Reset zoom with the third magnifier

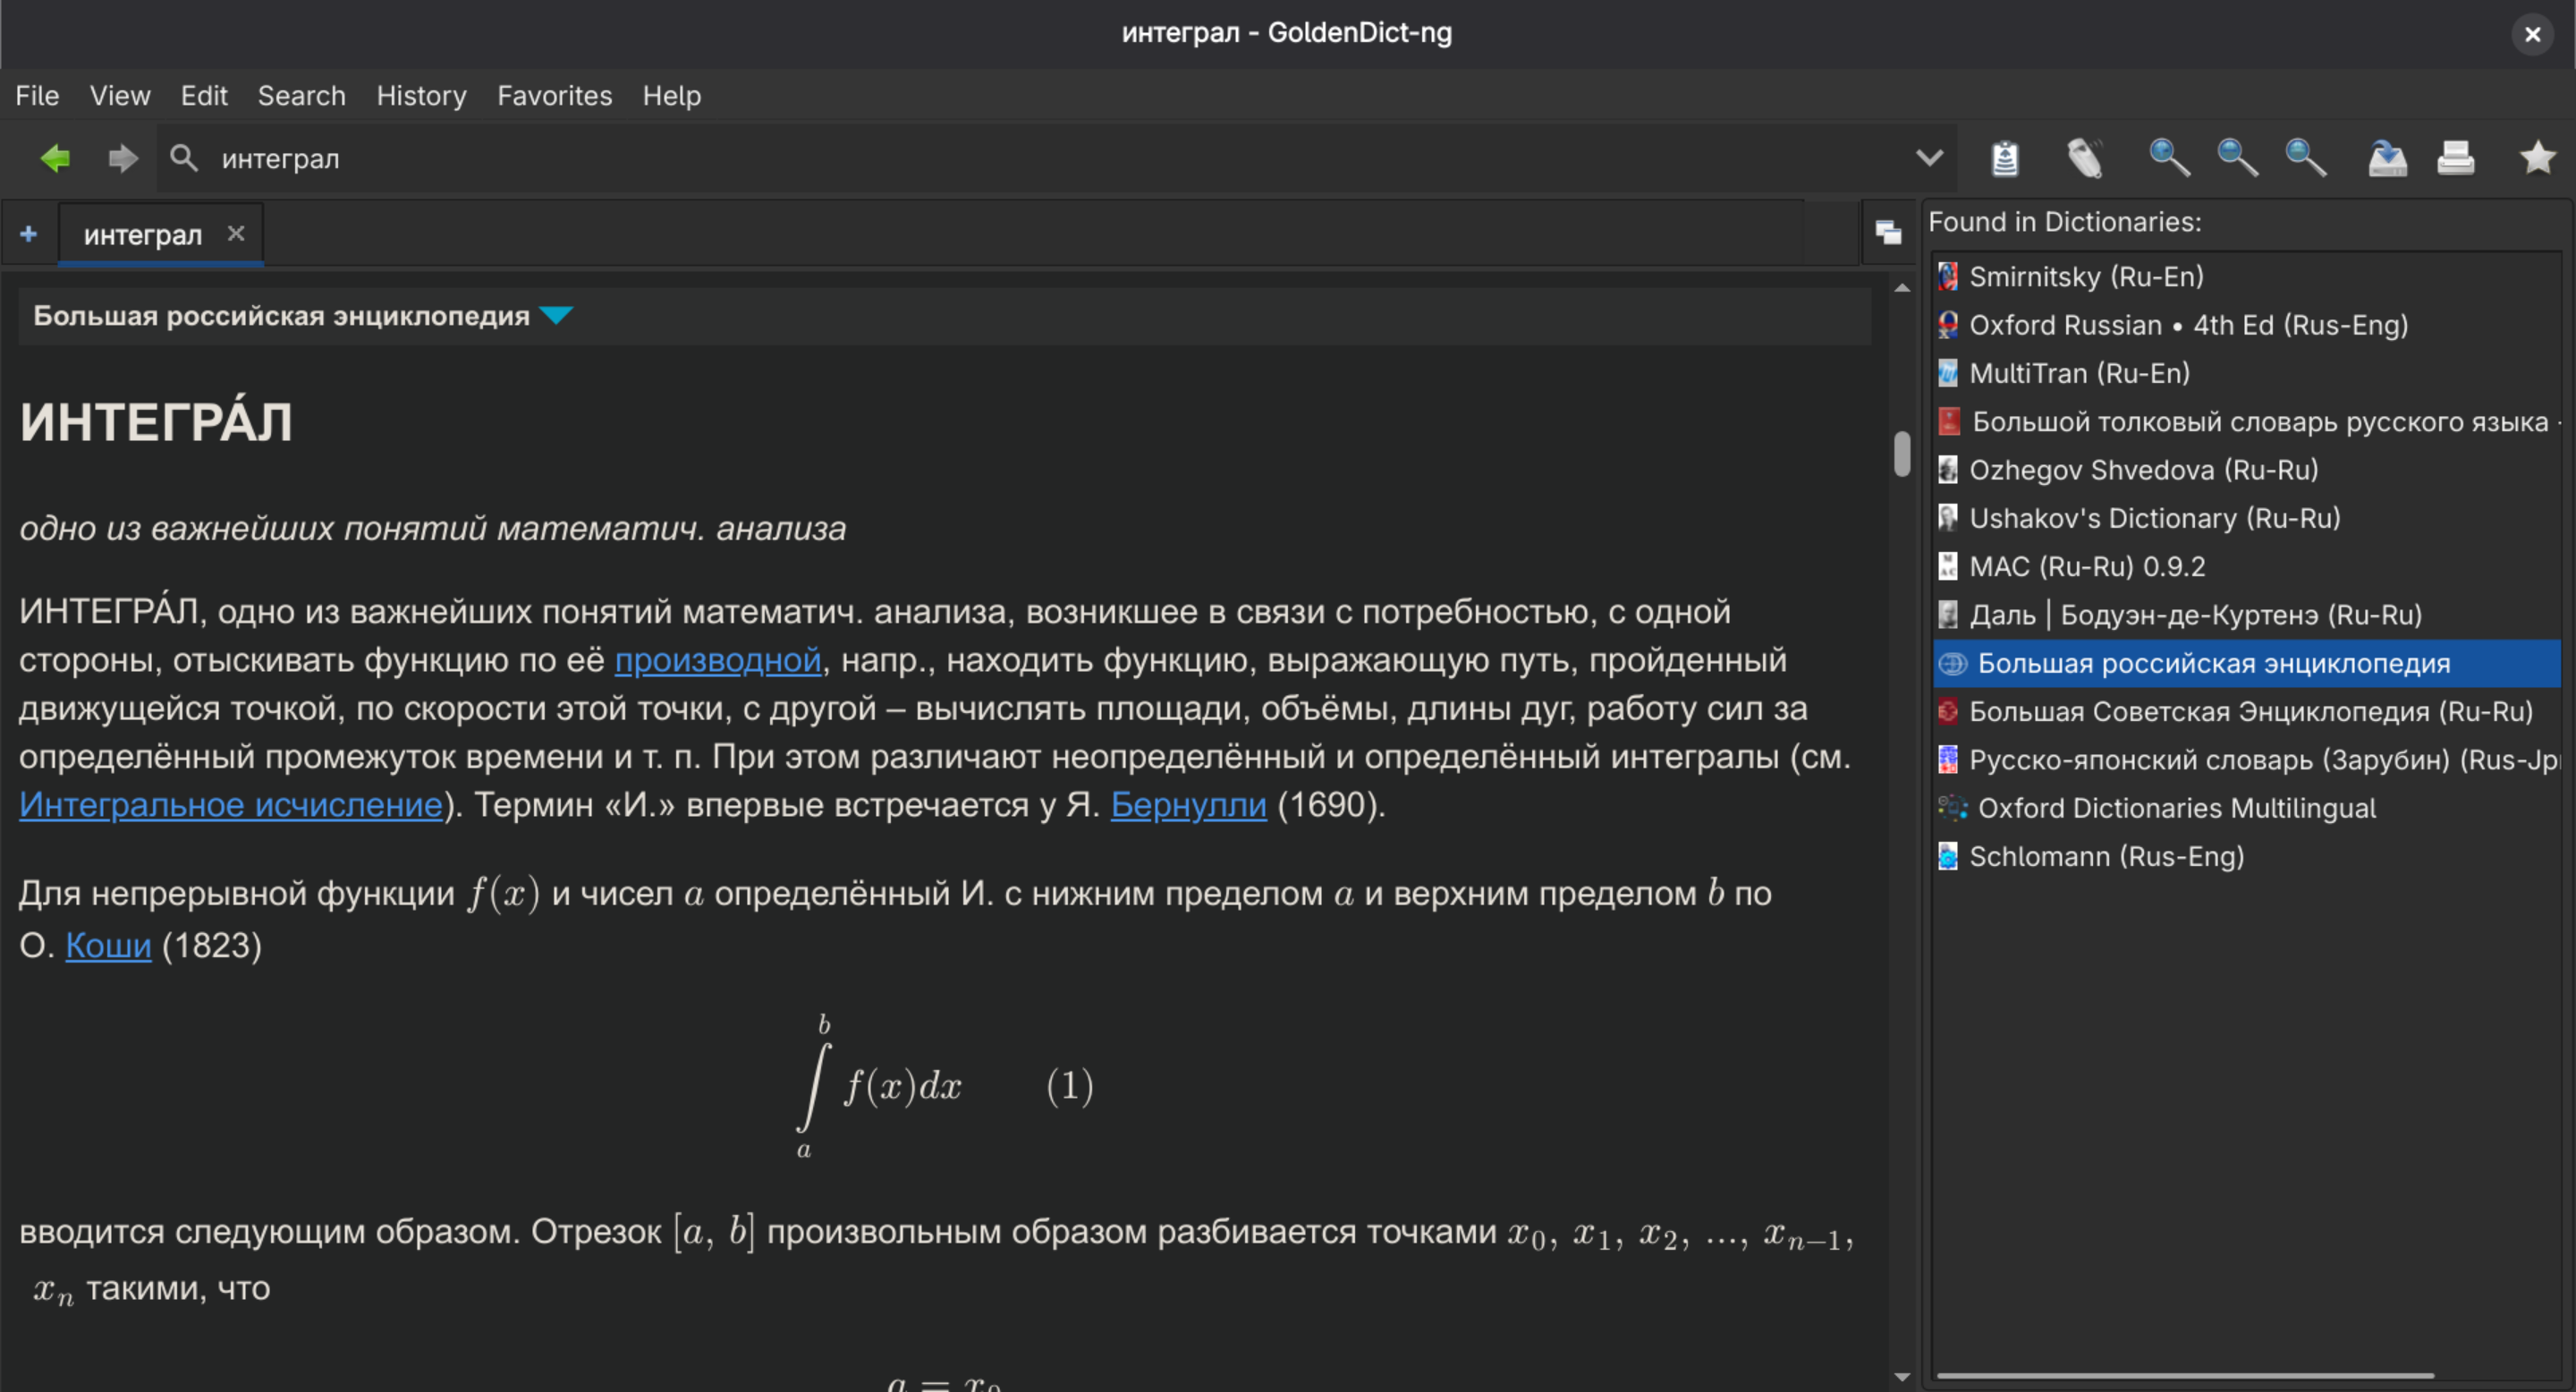(2305, 158)
